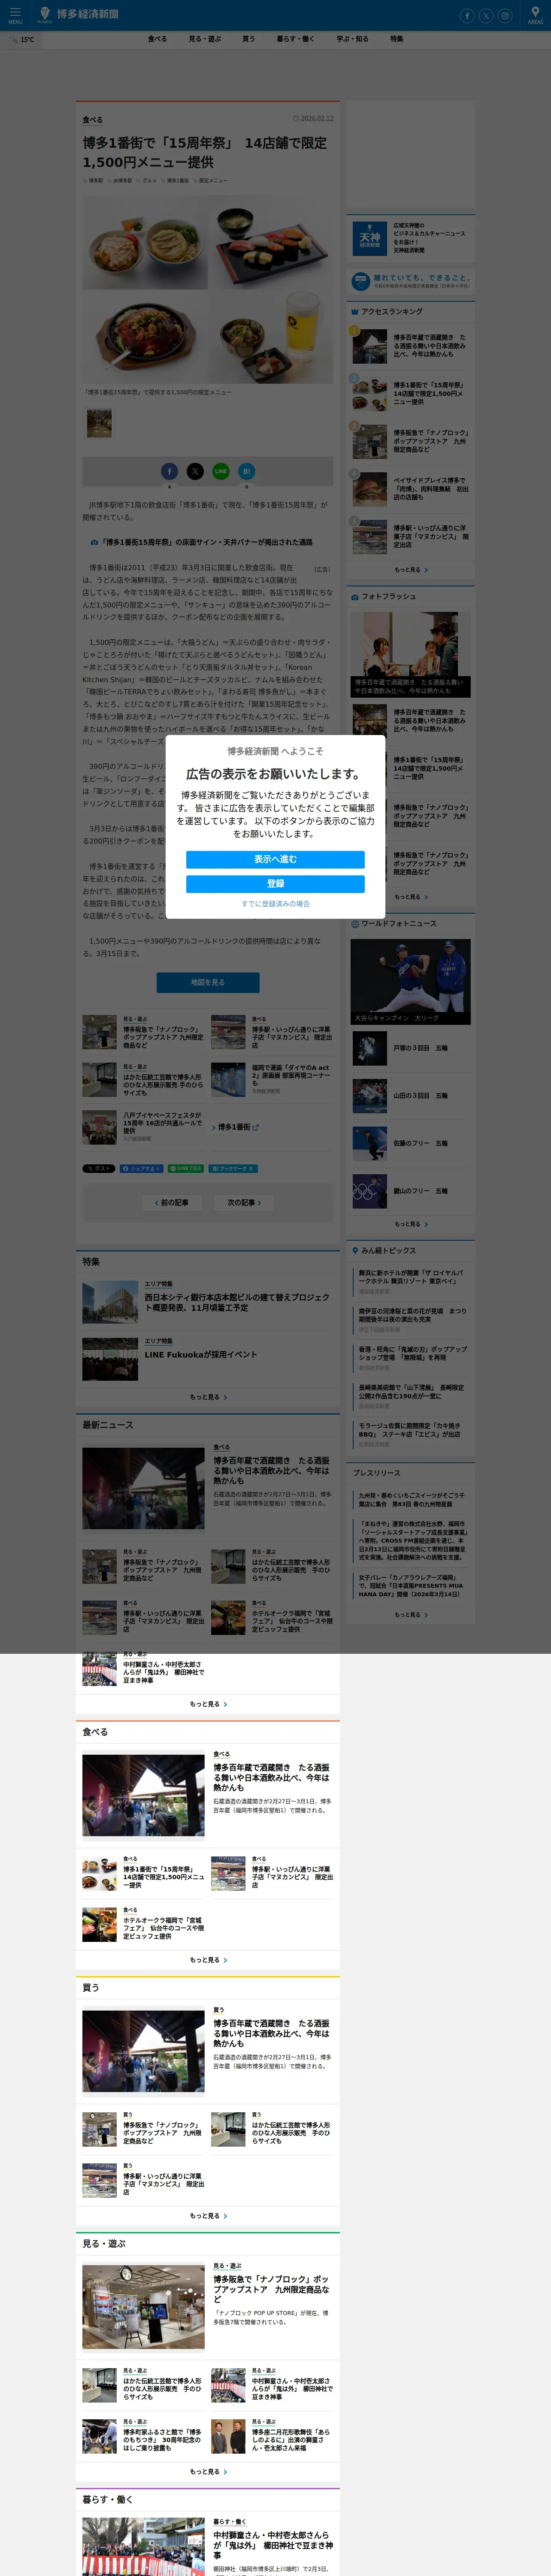Share article via round Facebook icon
This screenshot has height=2576, width=551.
tap(169, 470)
